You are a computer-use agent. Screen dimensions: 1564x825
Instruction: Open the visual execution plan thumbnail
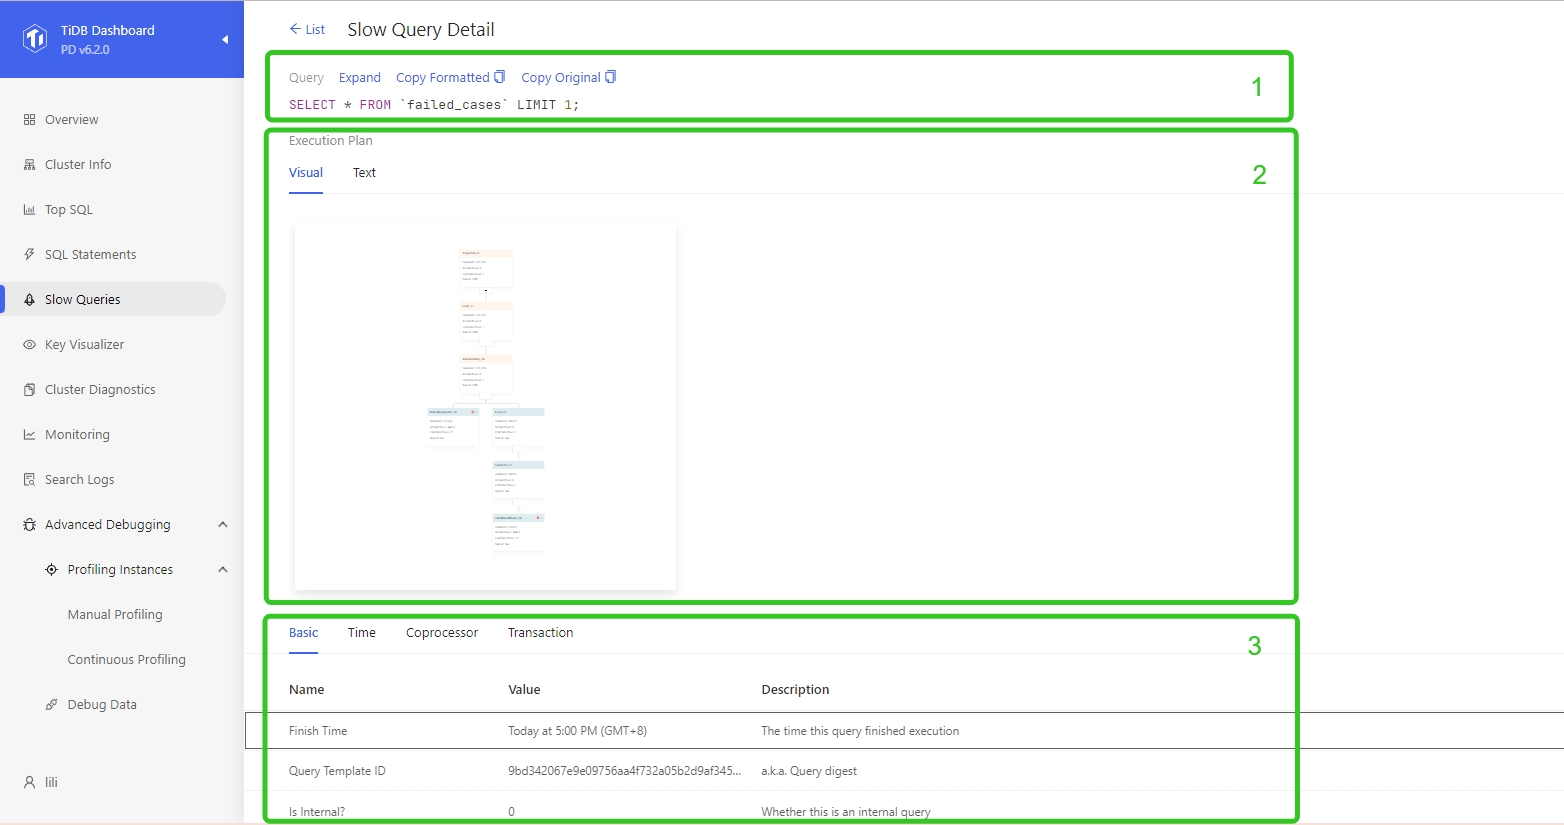[485, 405]
